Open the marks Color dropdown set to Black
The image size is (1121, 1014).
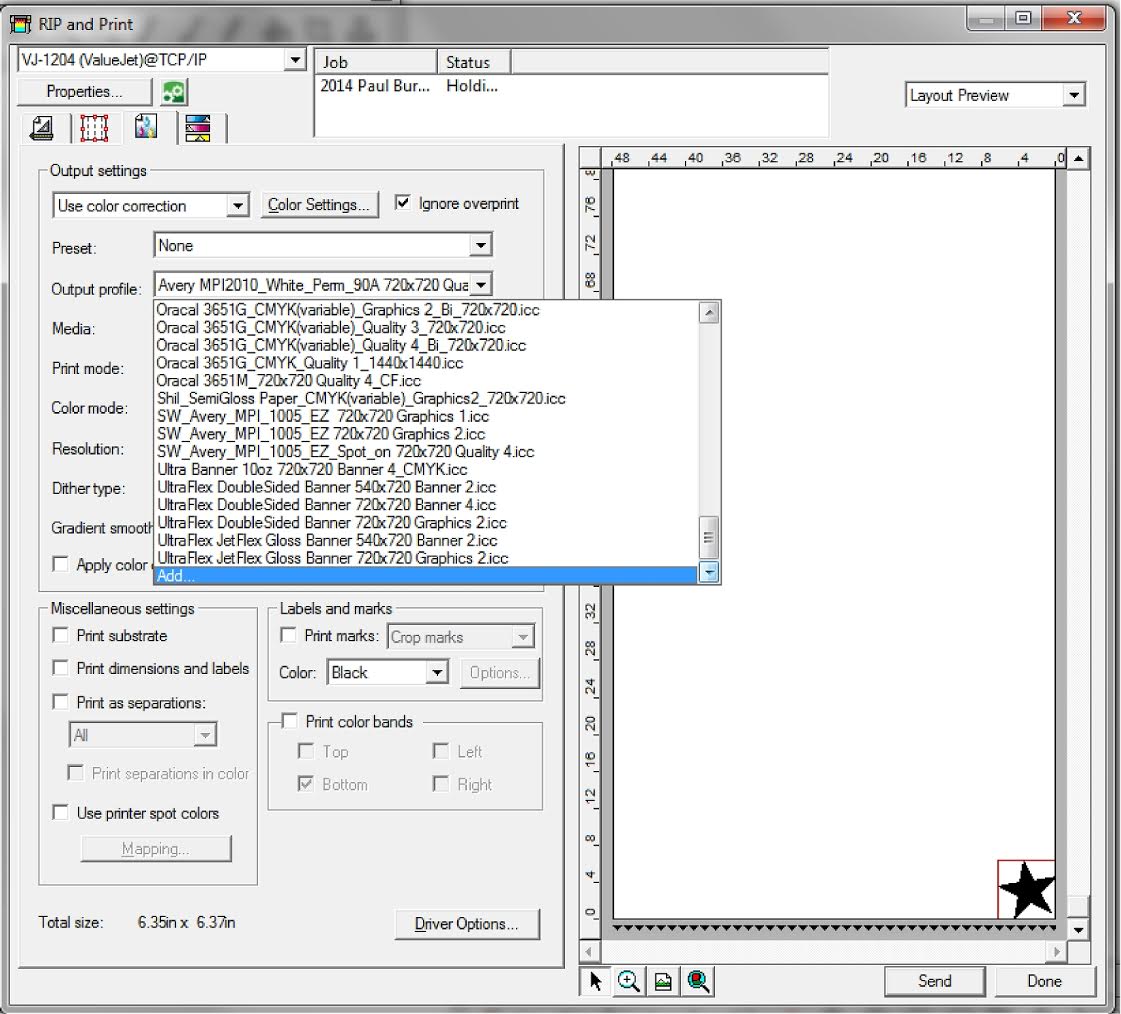(387, 672)
